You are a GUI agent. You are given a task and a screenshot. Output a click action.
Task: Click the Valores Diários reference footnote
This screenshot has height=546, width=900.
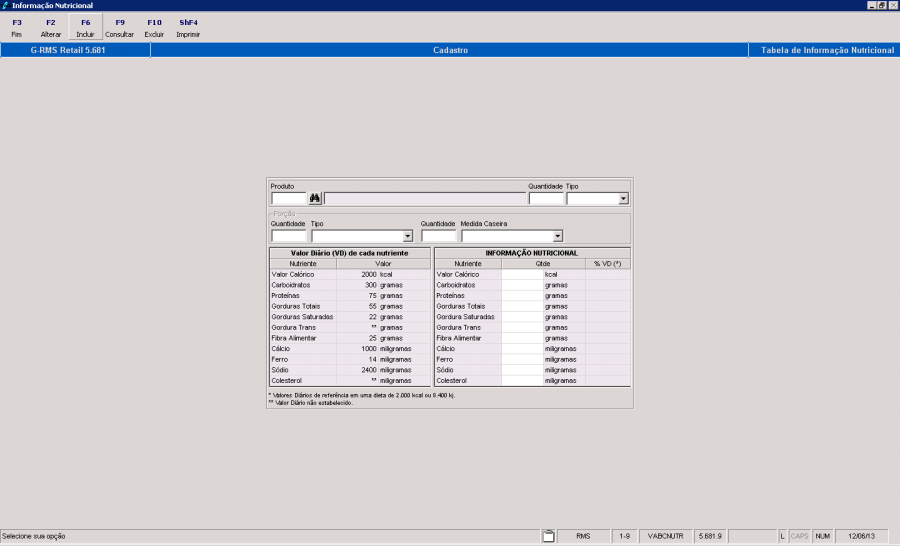coord(362,395)
